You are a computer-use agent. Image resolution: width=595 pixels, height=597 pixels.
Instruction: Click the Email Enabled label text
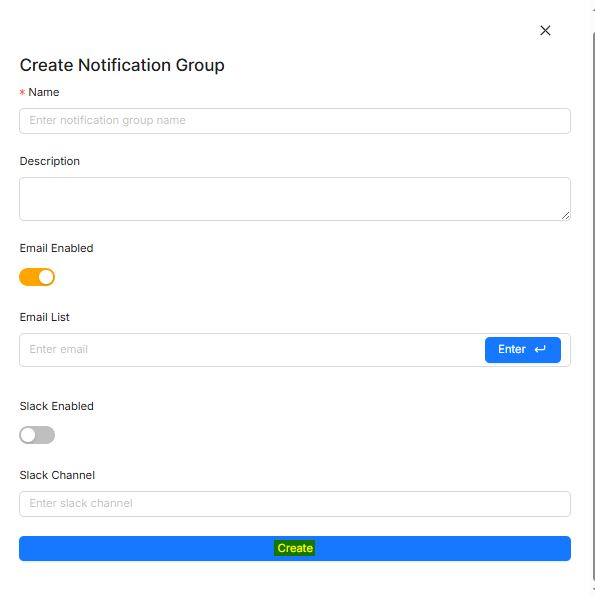click(x=56, y=248)
